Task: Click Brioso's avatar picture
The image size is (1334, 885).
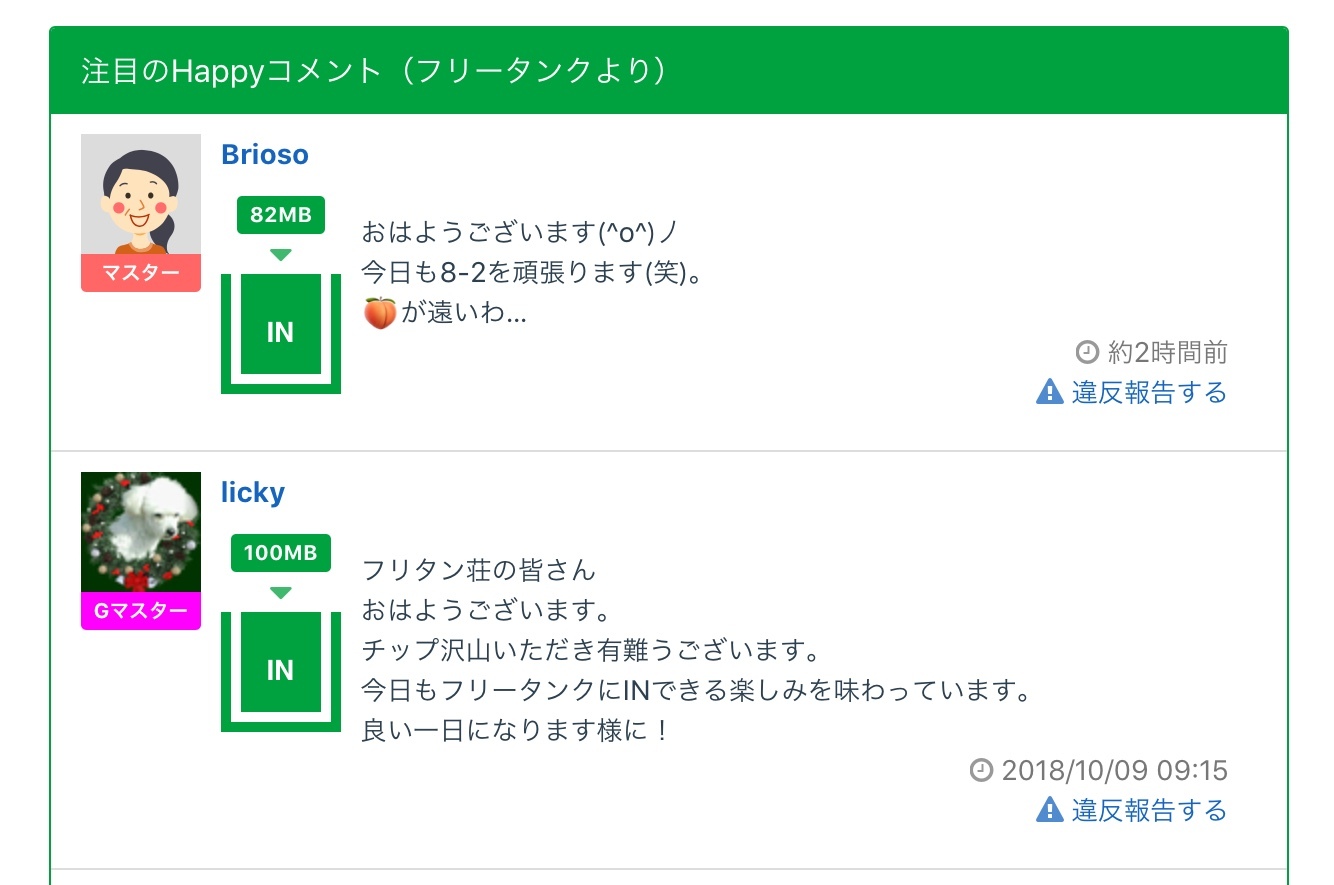Action: (141, 195)
